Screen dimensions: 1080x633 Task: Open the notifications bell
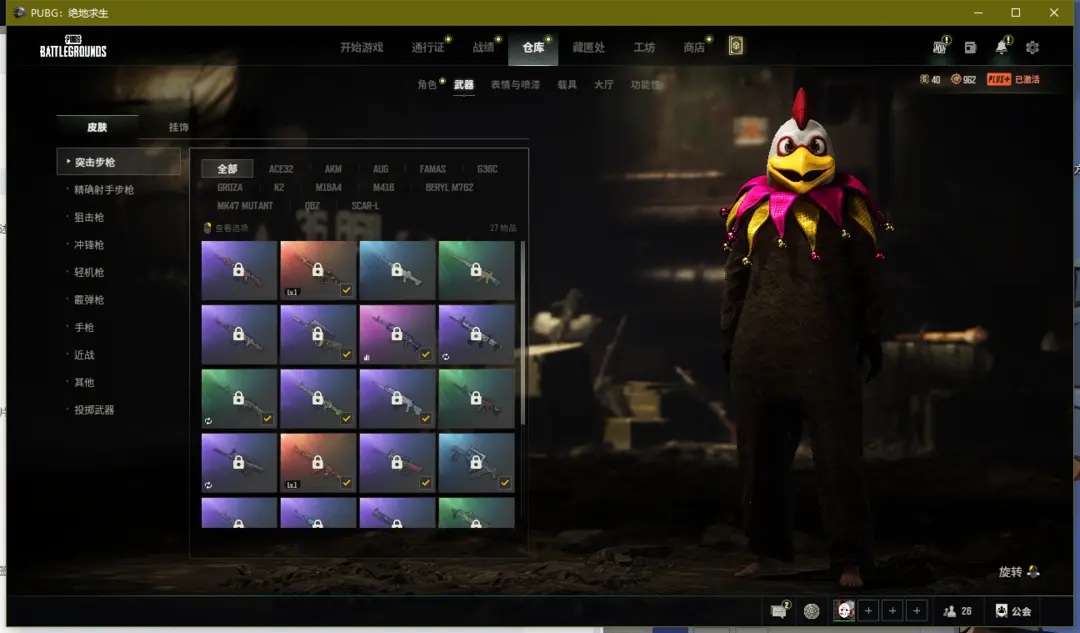(x=1001, y=47)
